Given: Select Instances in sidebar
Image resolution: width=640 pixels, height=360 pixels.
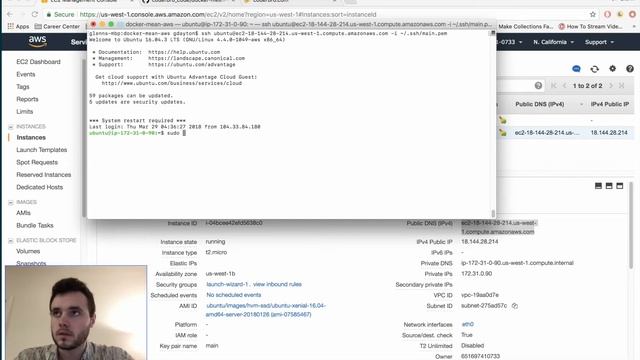Looking at the screenshot, I should [x=31, y=138].
